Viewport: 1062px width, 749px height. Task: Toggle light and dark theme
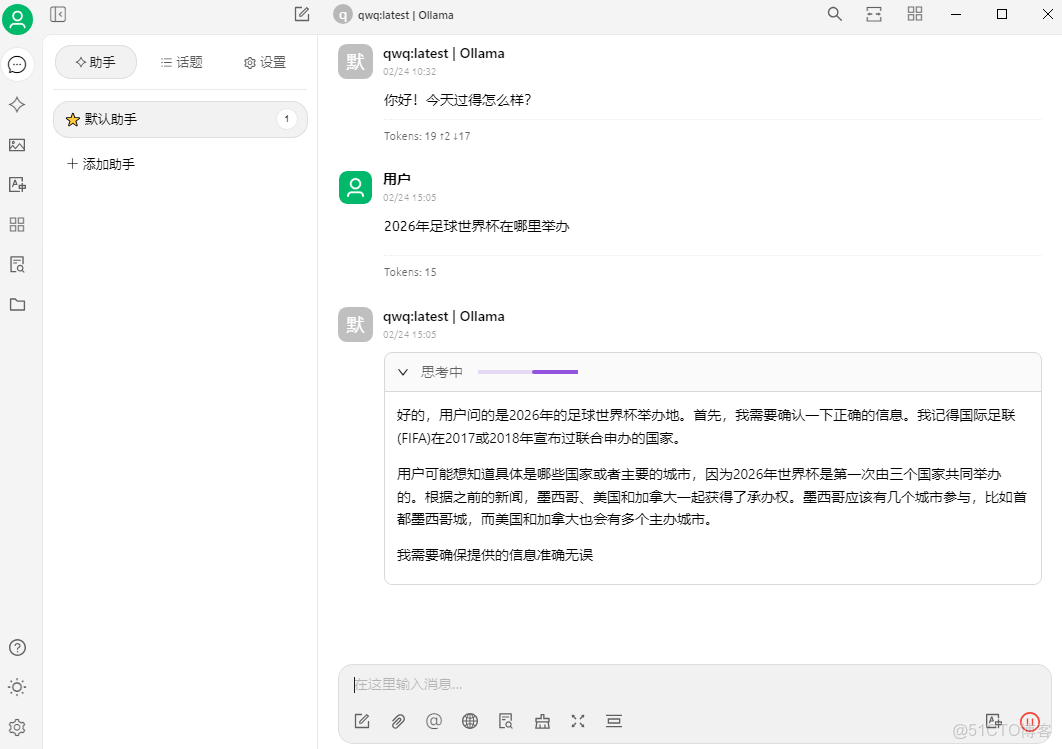pyautogui.click(x=17, y=687)
